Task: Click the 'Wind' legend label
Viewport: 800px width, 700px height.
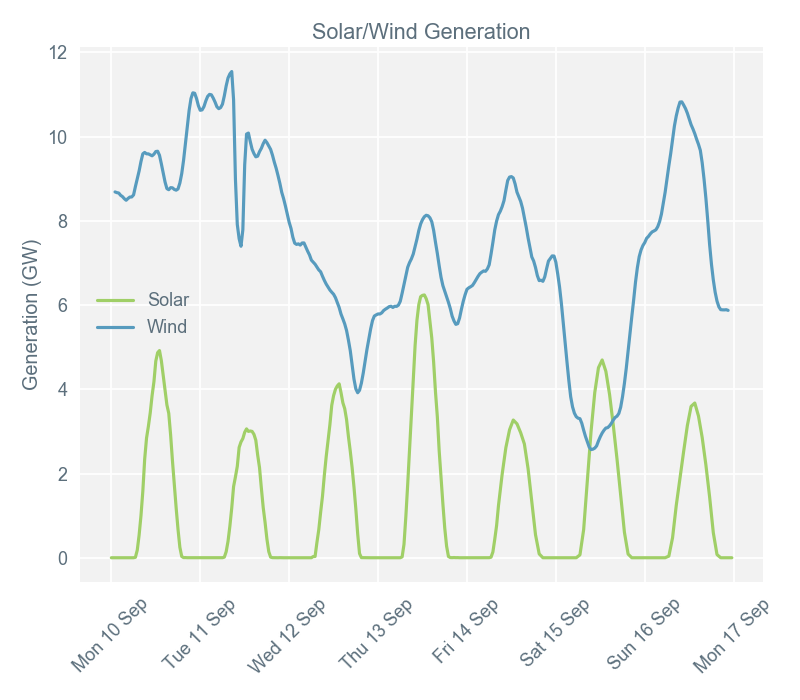Action: tap(167, 327)
